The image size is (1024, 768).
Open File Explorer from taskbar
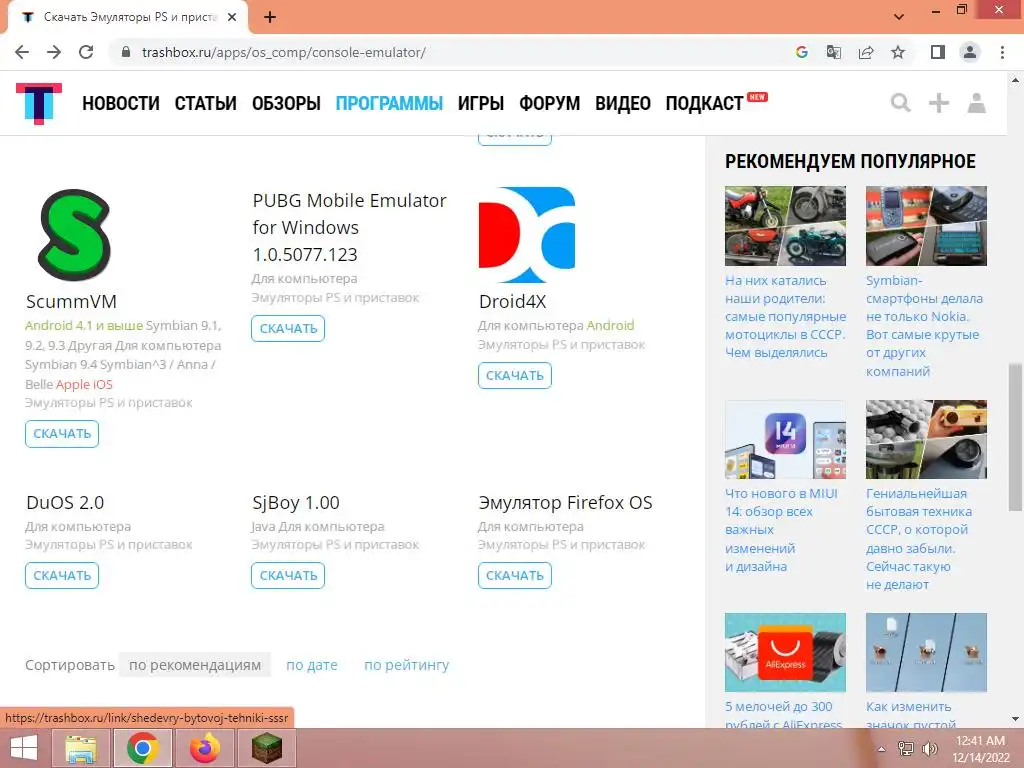81,748
